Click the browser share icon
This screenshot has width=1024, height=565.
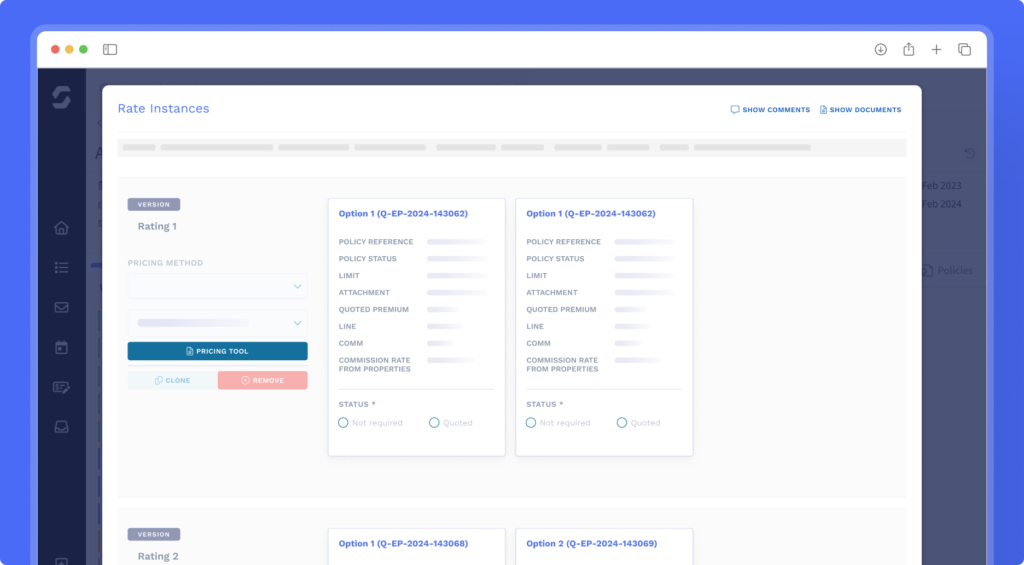[x=909, y=49]
